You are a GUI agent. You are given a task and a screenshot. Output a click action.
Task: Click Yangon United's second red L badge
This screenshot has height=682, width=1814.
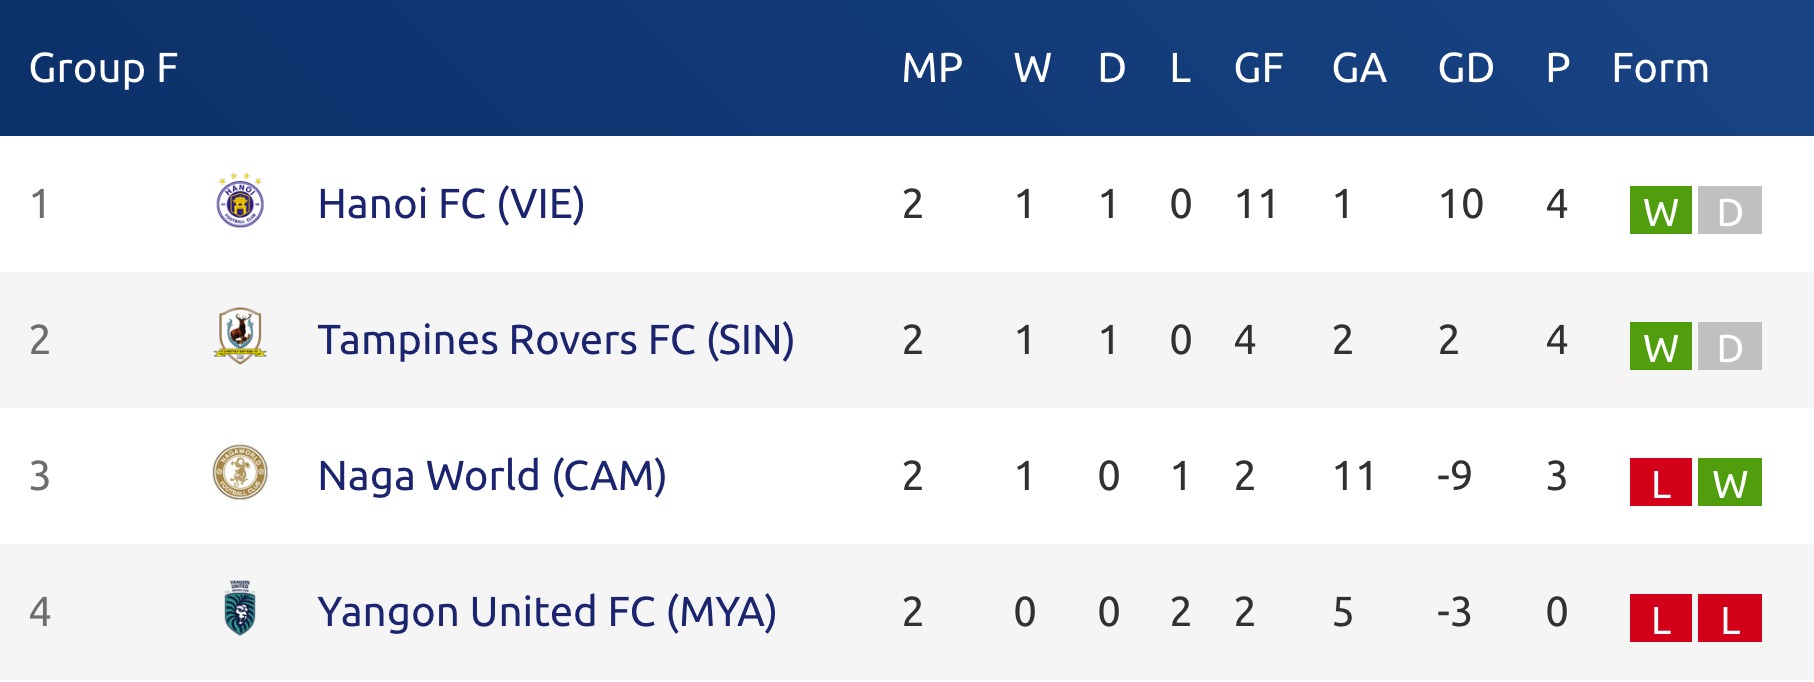(x=1730, y=618)
